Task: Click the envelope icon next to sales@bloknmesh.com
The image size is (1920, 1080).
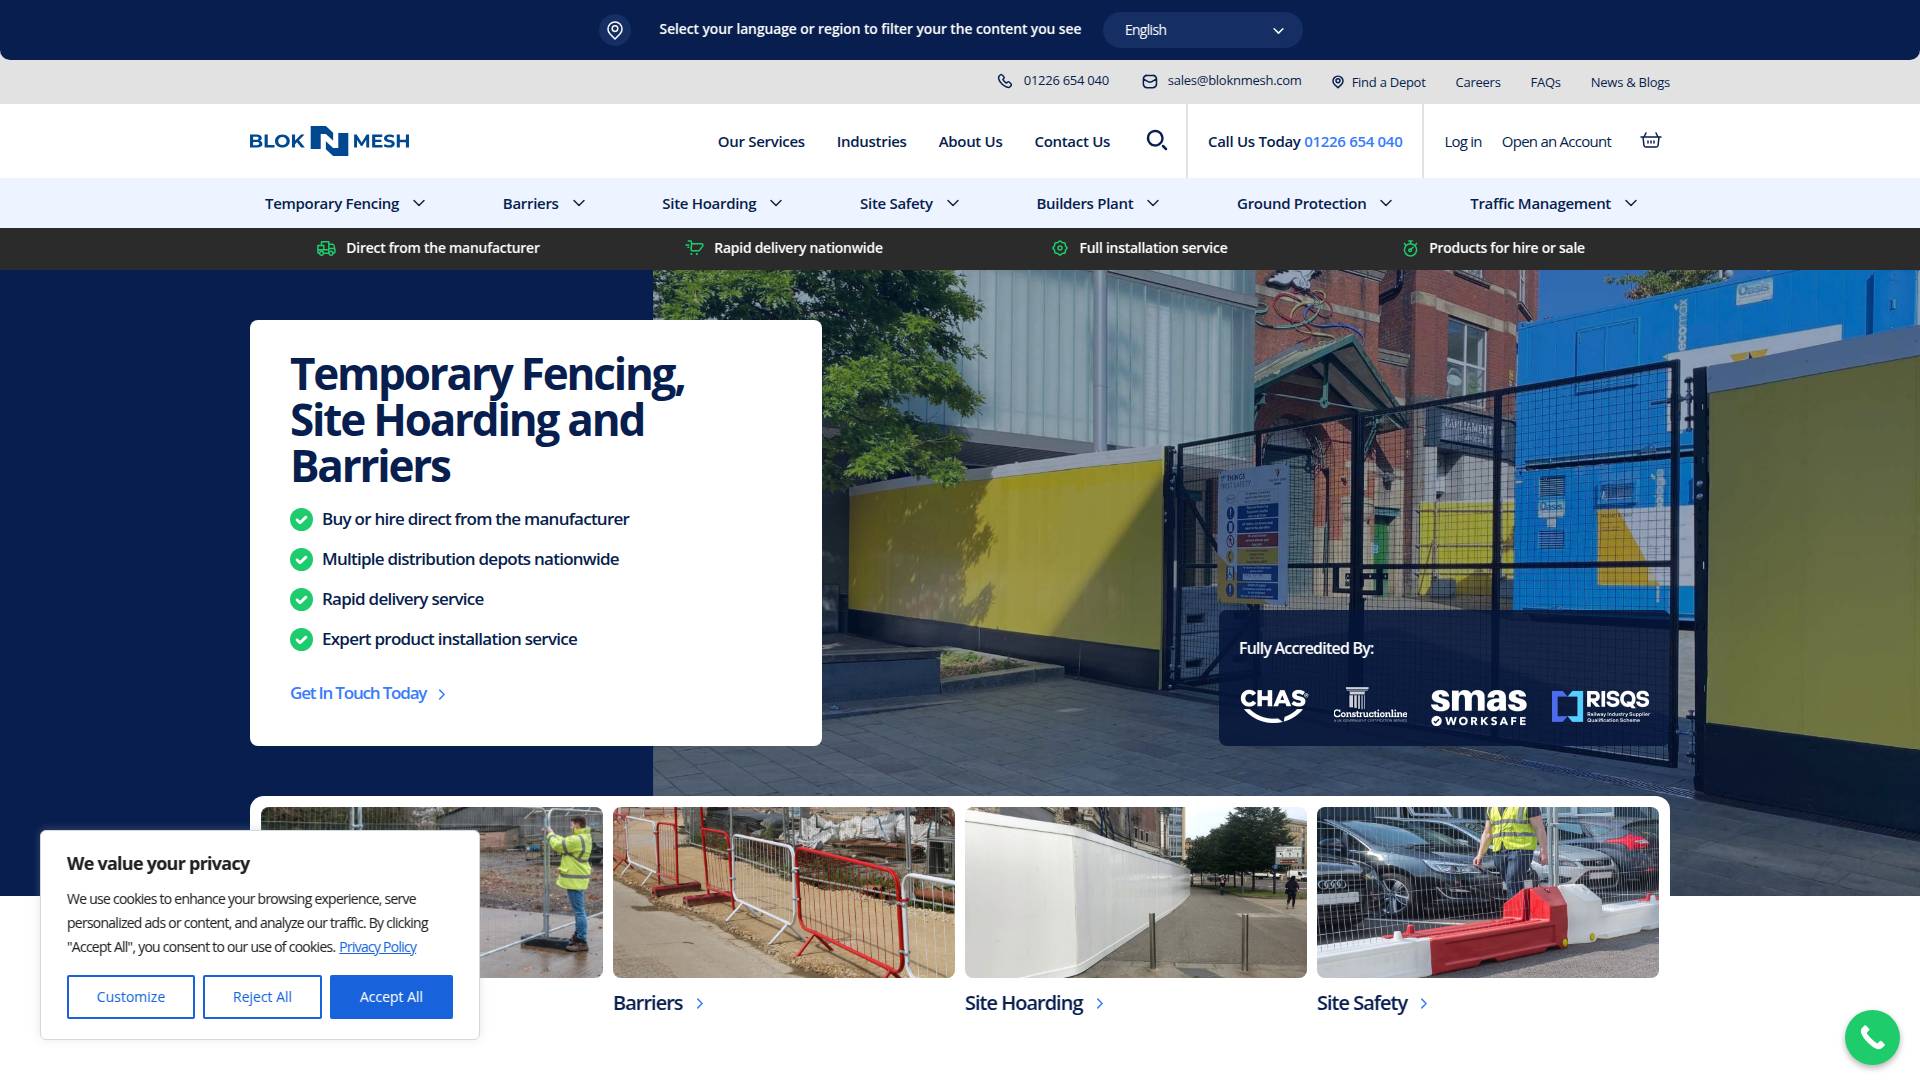Action: point(1150,81)
